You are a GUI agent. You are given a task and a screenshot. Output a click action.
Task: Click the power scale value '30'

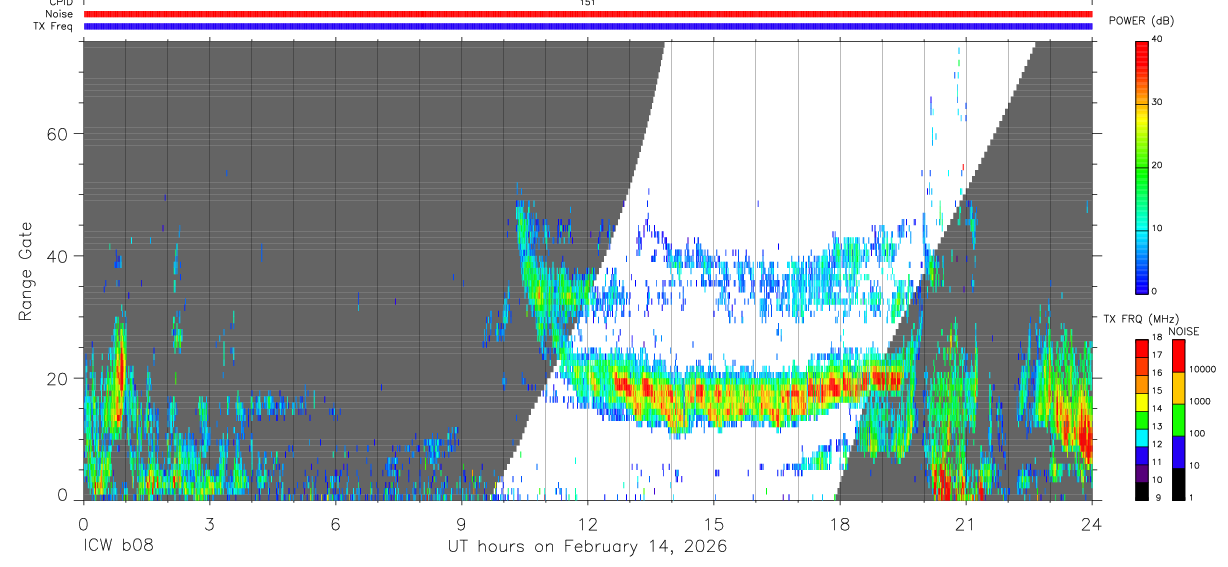[1157, 102]
